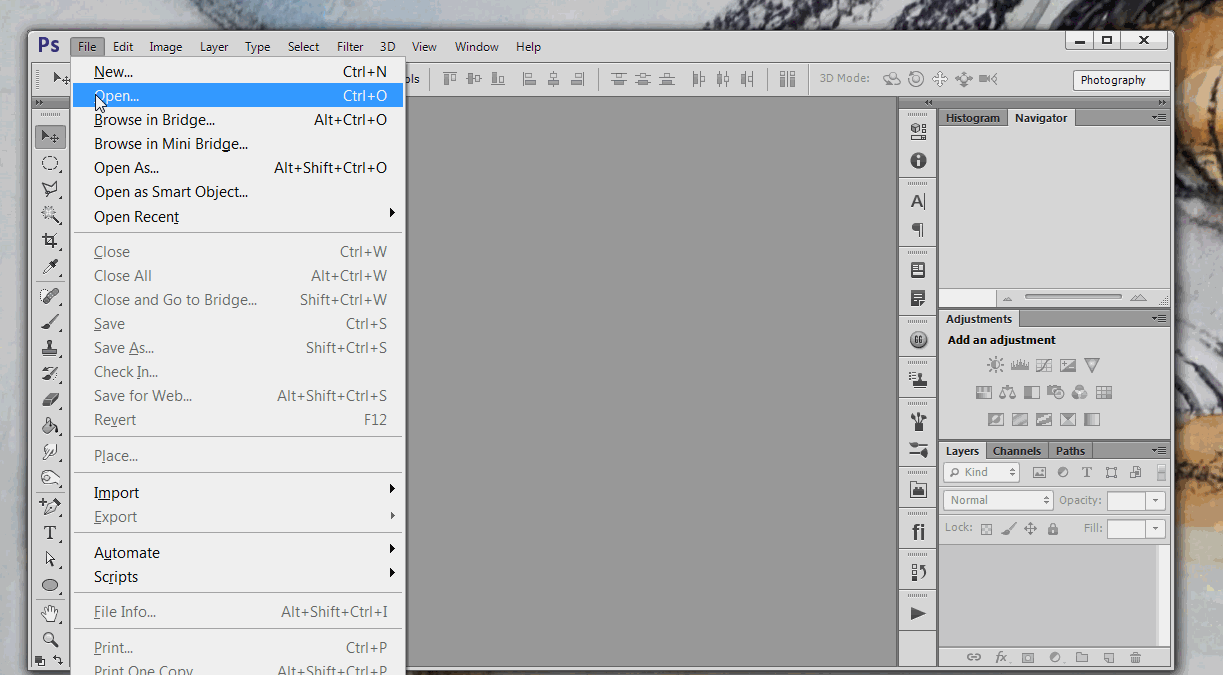Choose Open as Smart Object...
This screenshot has height=675, width=1223.
[238, 192]
